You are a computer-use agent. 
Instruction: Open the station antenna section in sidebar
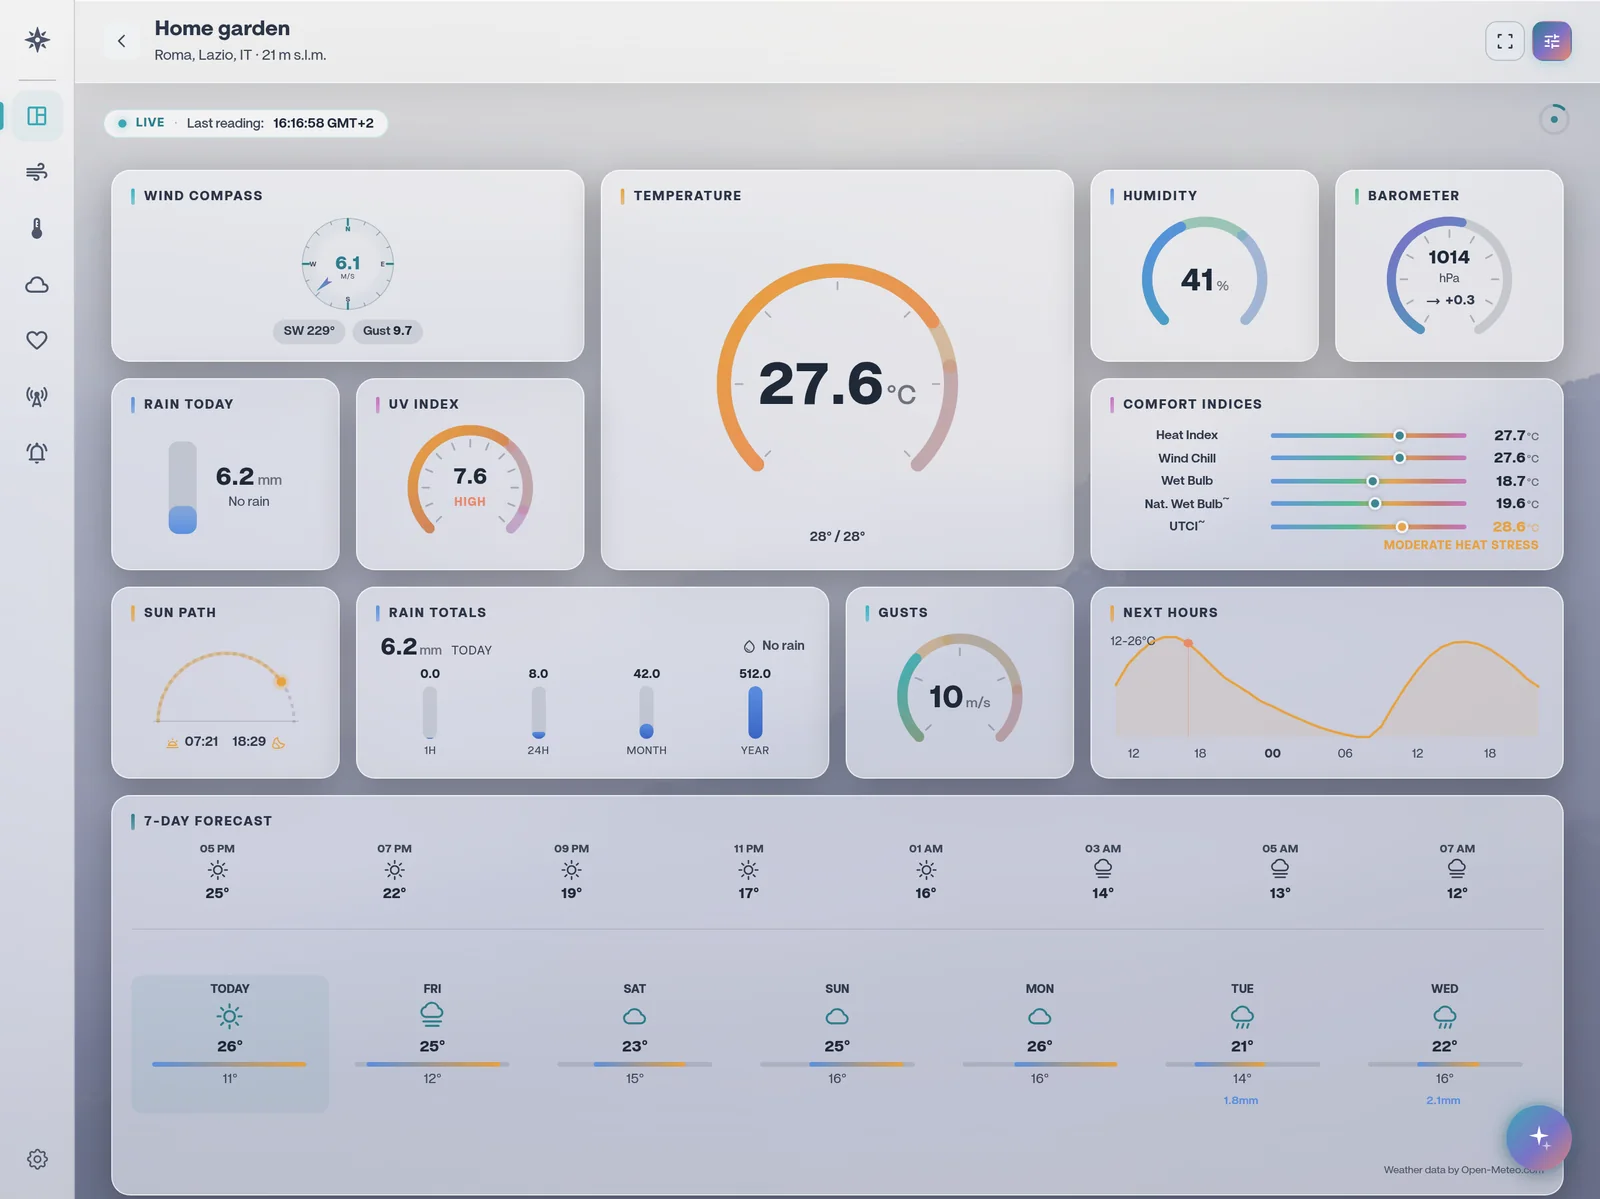click(37, 396)
